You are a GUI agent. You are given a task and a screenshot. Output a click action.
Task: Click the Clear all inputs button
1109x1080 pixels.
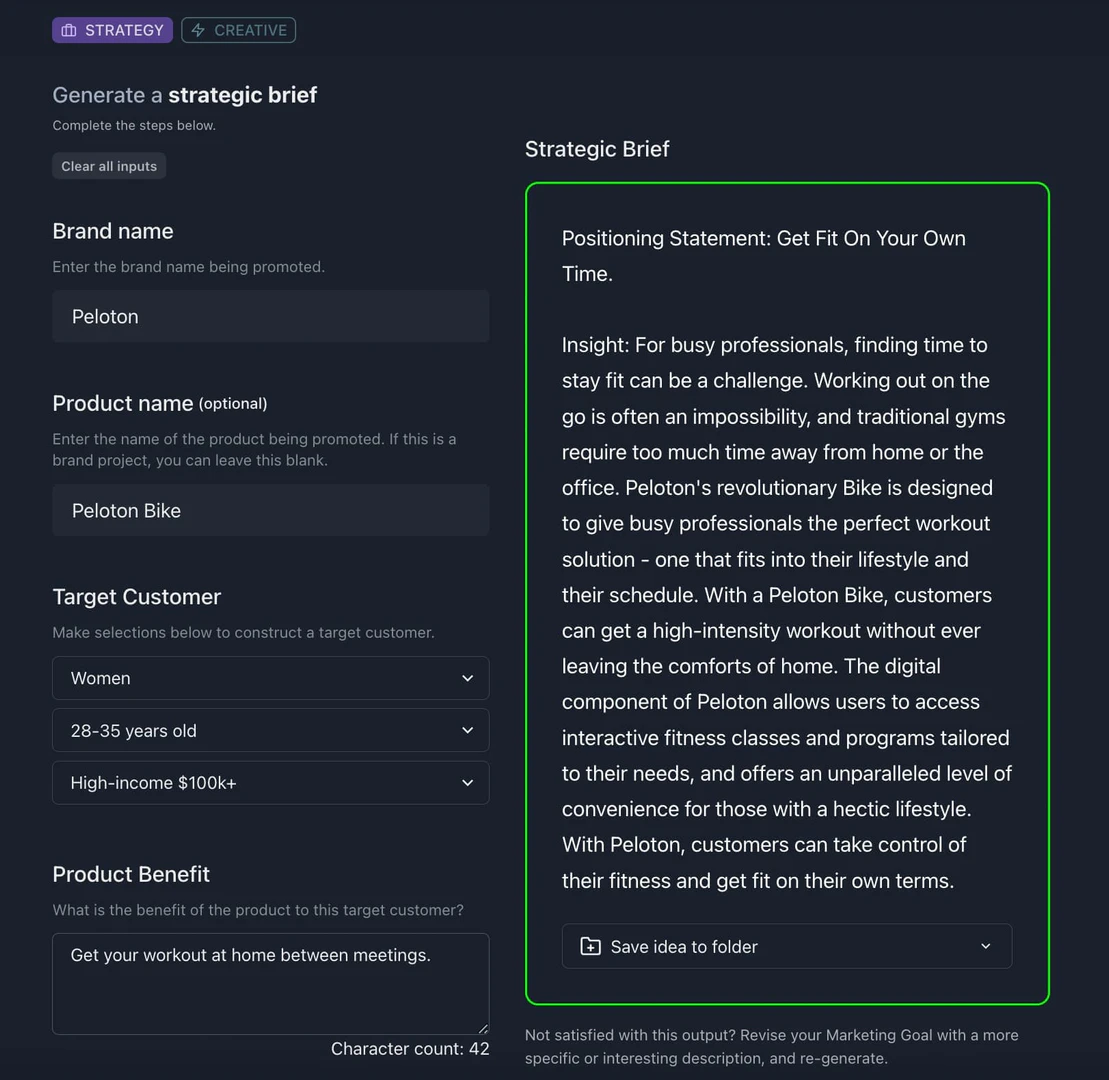pyautogui.click(x=108, y=166)
